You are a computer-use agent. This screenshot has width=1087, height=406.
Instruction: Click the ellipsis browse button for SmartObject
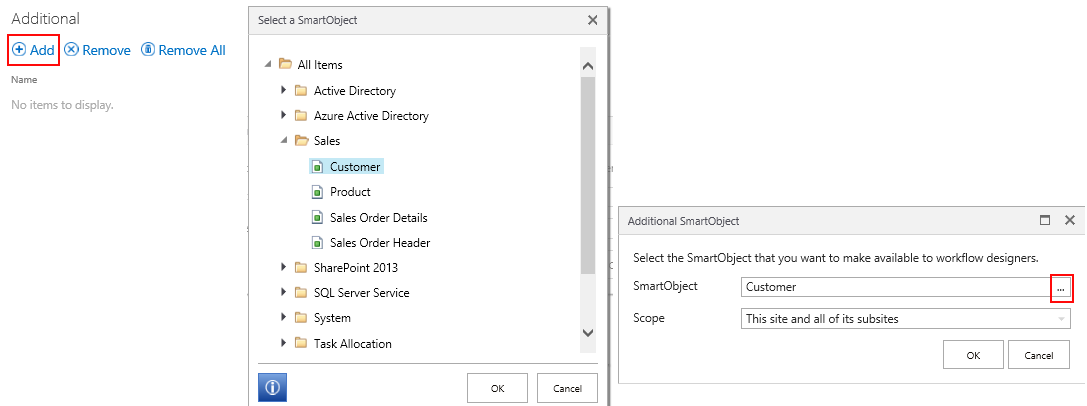tap(1061, 287)
